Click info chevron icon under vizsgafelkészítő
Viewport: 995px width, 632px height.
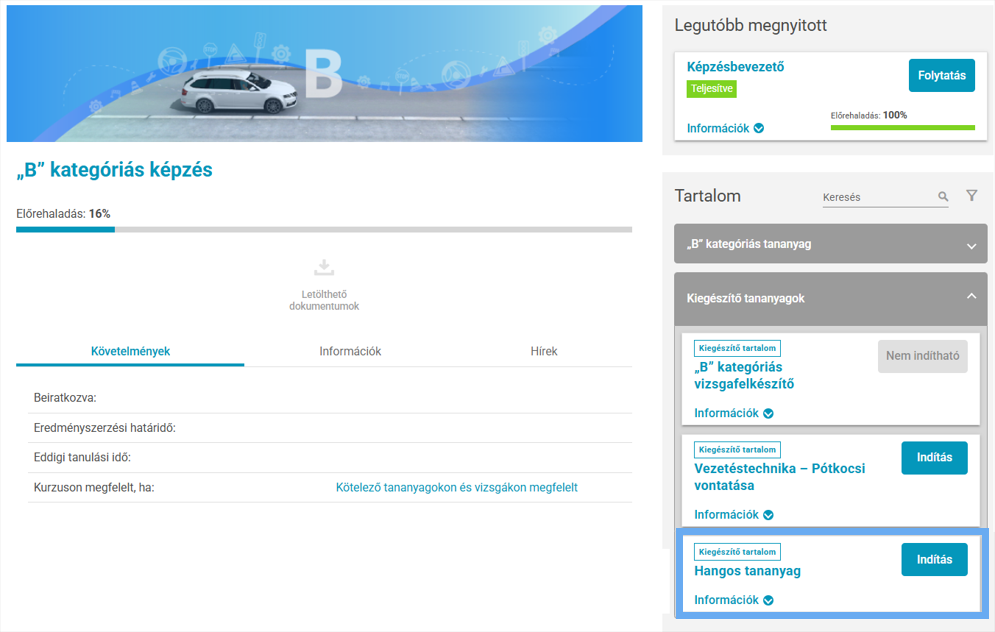(768, 414)
